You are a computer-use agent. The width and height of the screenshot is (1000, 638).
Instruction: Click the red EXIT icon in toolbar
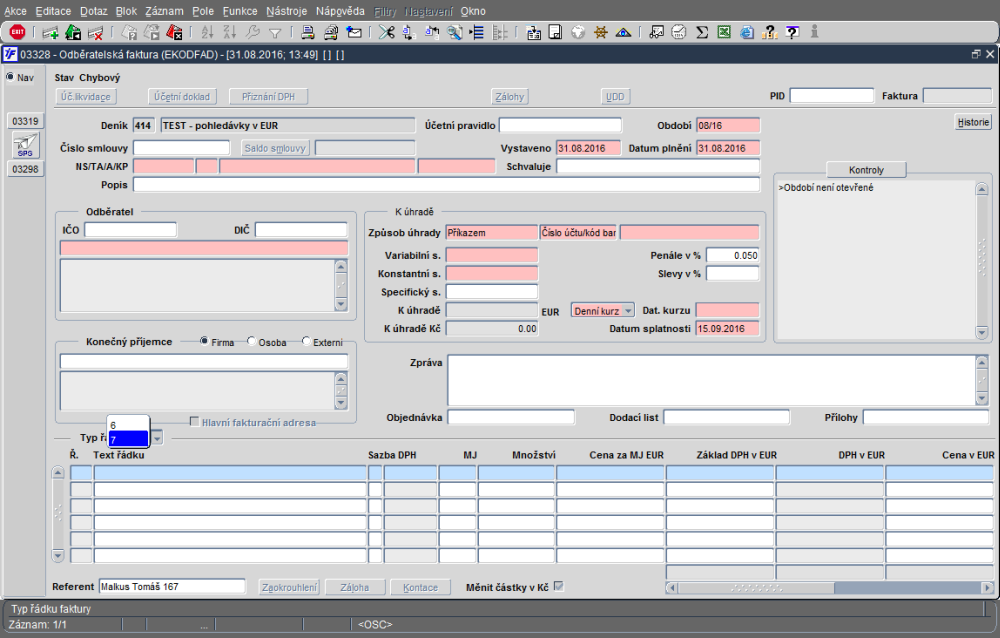(17, 32)
